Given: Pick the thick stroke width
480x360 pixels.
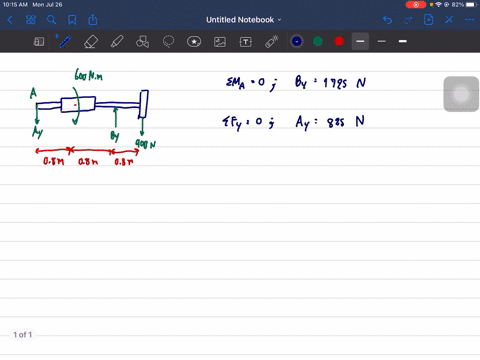Looking at the screenshot, I should click(x=403, y=41).
